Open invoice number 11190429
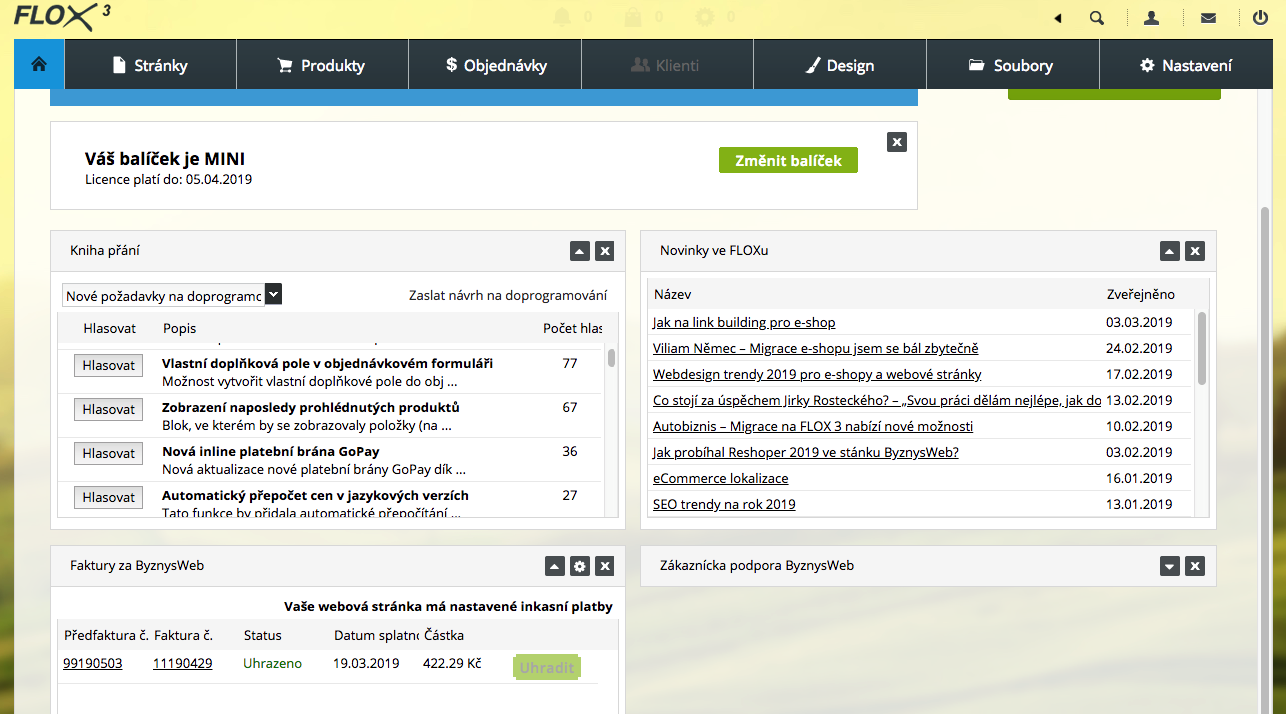1286x714 pixels. (x=182, y=663)
